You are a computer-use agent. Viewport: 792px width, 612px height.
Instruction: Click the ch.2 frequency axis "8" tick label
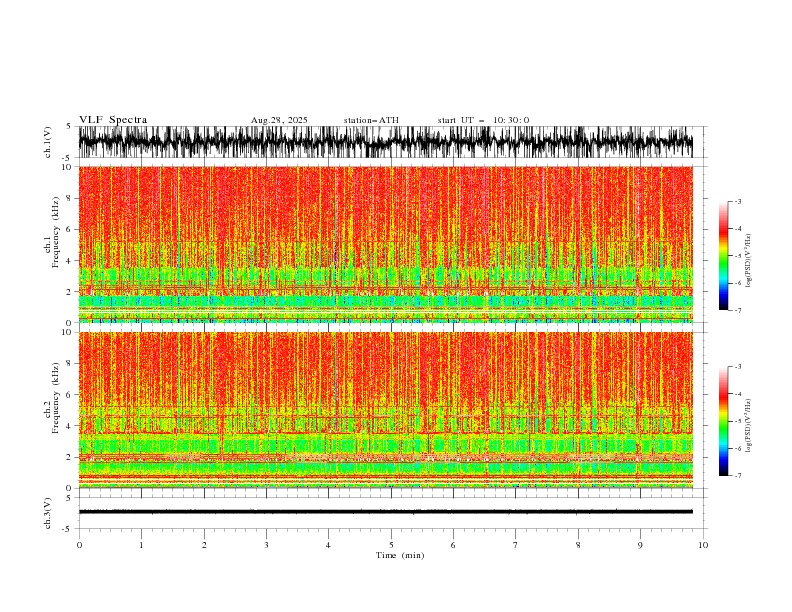(x=69, y=364)
